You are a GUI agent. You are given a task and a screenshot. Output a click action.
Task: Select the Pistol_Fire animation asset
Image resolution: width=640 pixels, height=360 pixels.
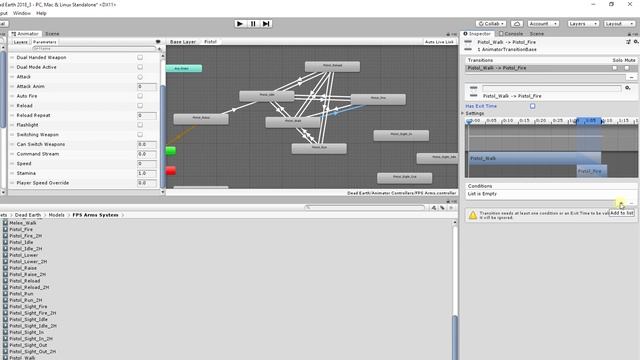21,229
